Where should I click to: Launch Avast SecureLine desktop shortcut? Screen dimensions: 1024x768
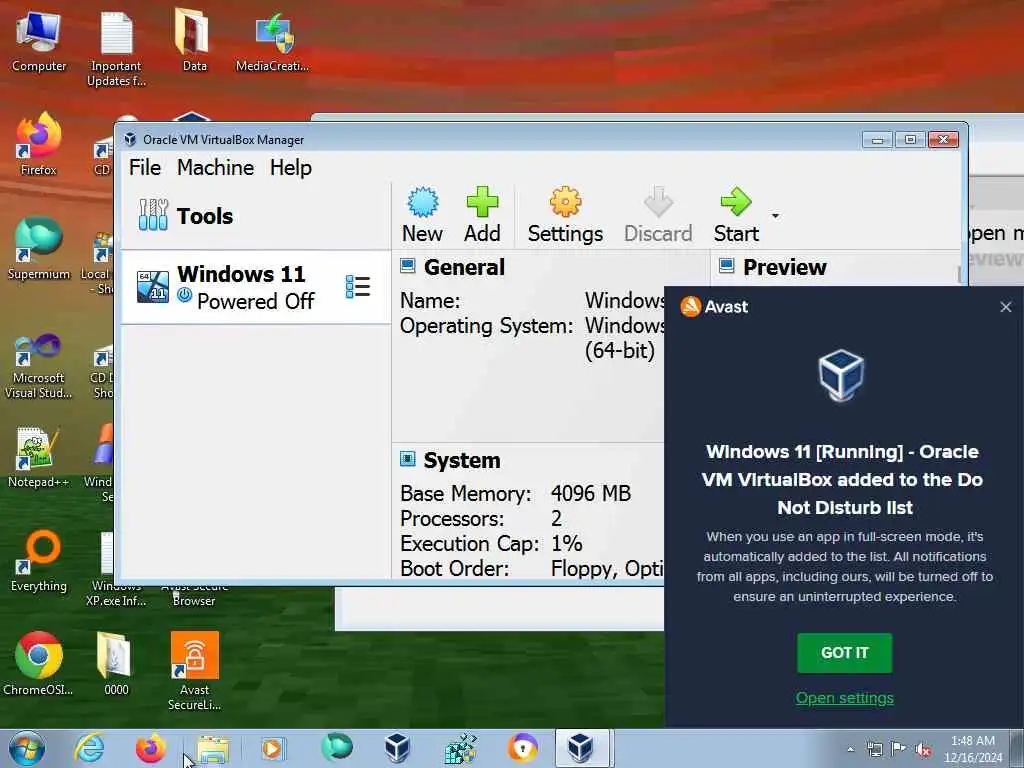[x=195, y=671]
